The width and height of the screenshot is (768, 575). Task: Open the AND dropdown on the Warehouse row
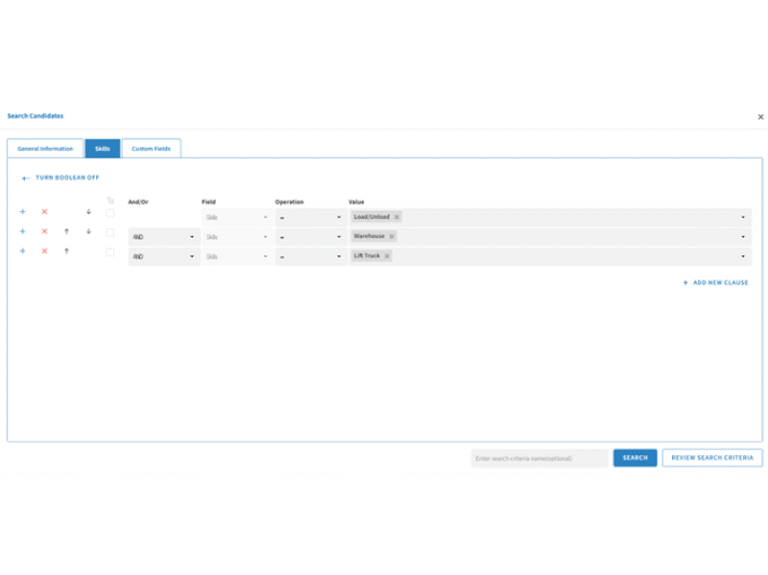pos(164,237)
